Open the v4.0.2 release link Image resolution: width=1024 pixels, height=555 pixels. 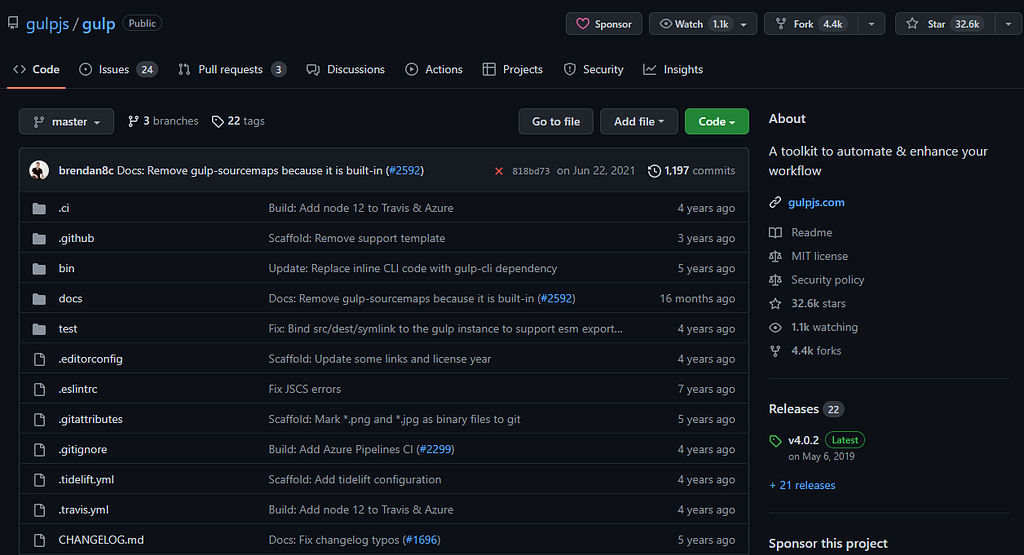pyautogui.click(x=803, y=440)
